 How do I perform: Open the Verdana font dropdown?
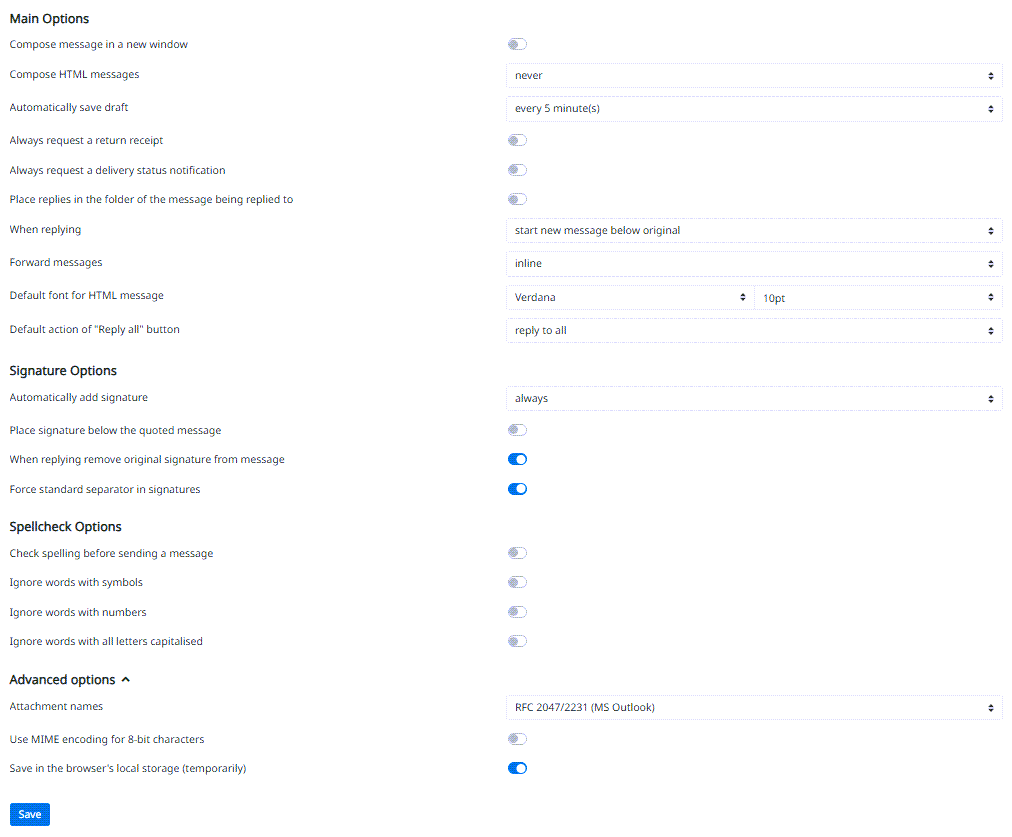pos(630,297)
